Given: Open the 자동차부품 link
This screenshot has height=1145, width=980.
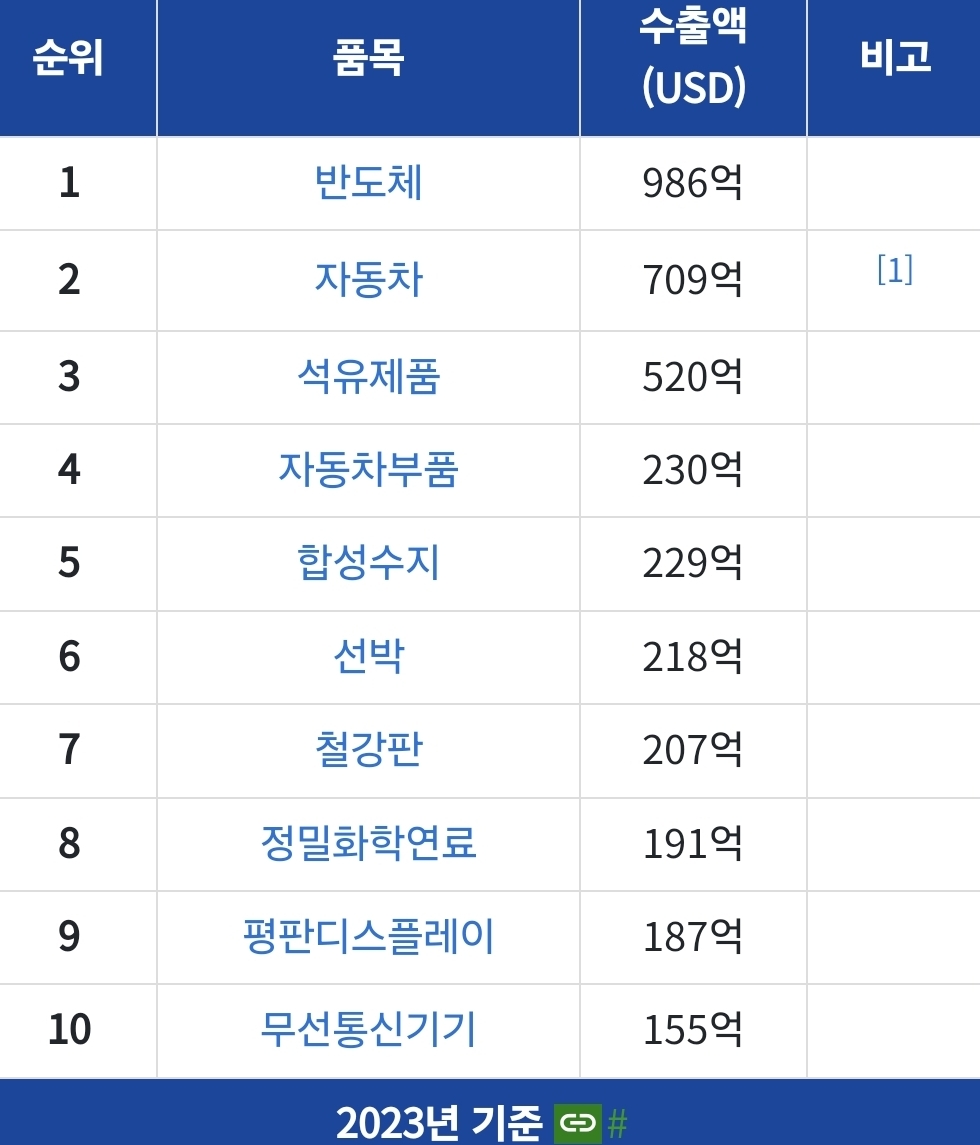Looking at the screenshot, I should [368, 470].
